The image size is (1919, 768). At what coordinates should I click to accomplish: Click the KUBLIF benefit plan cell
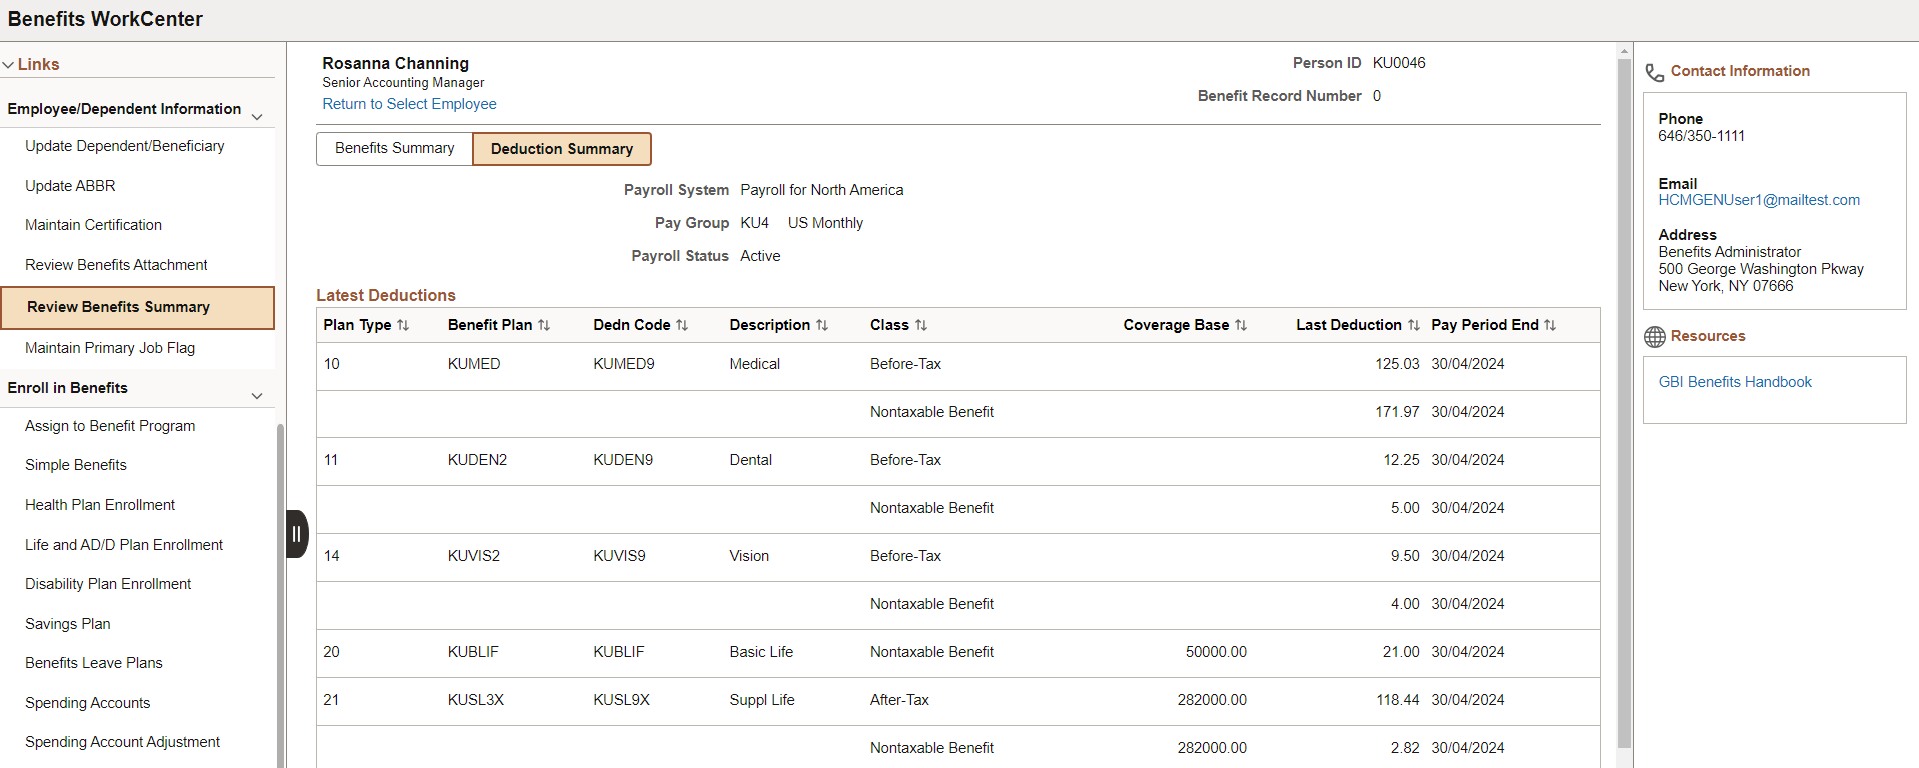coord(473,652)
